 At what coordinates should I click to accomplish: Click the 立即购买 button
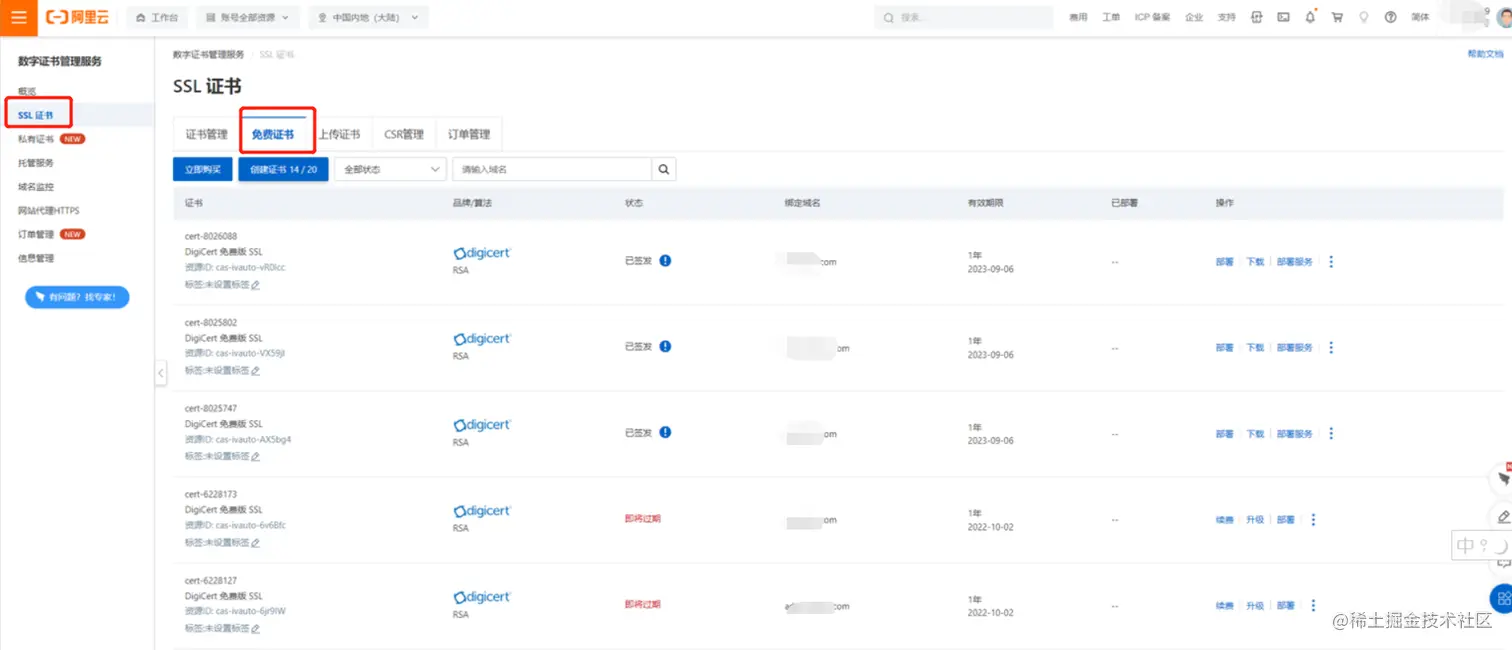pos(202,169)
